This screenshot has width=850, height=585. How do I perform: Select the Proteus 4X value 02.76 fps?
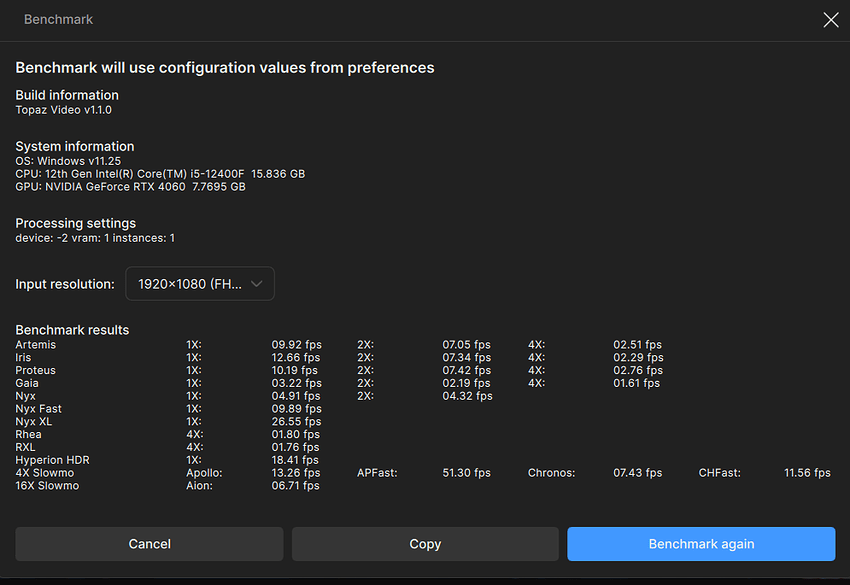(x=637, y=371)
